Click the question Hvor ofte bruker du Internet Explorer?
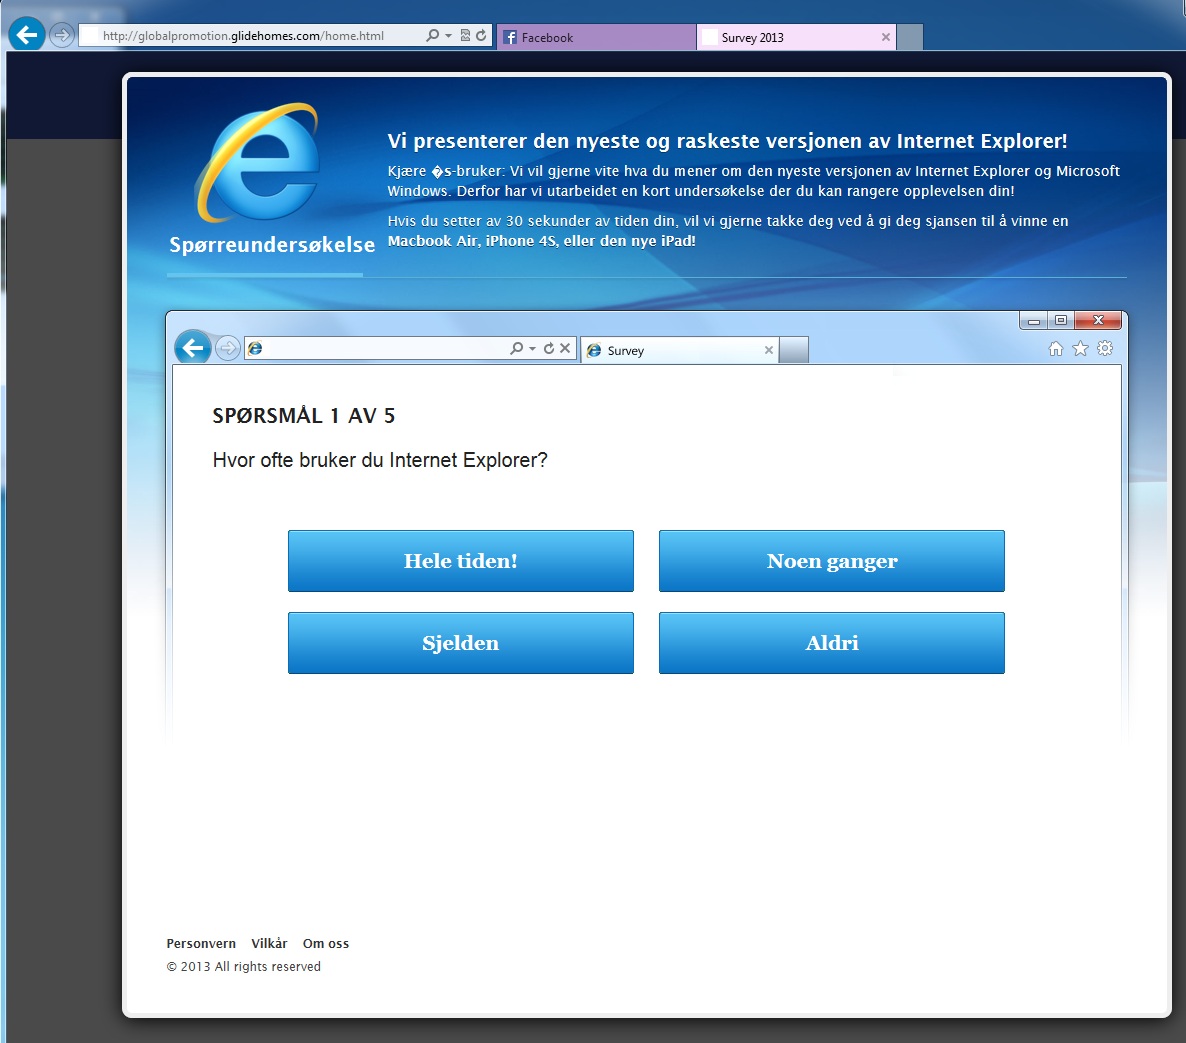 tap(380, 460)
